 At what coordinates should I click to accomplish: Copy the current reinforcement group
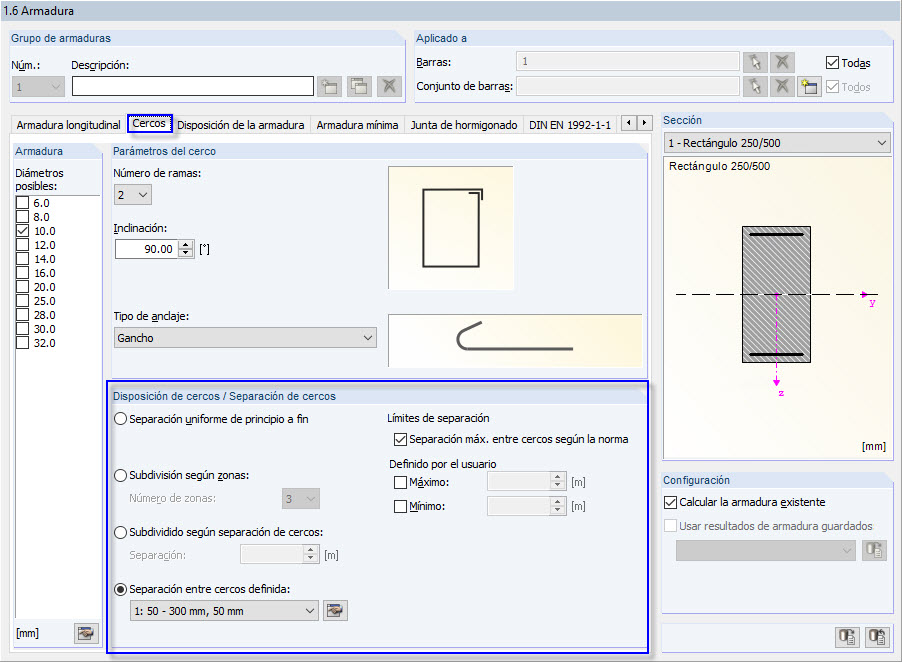(x=360, y=87)
